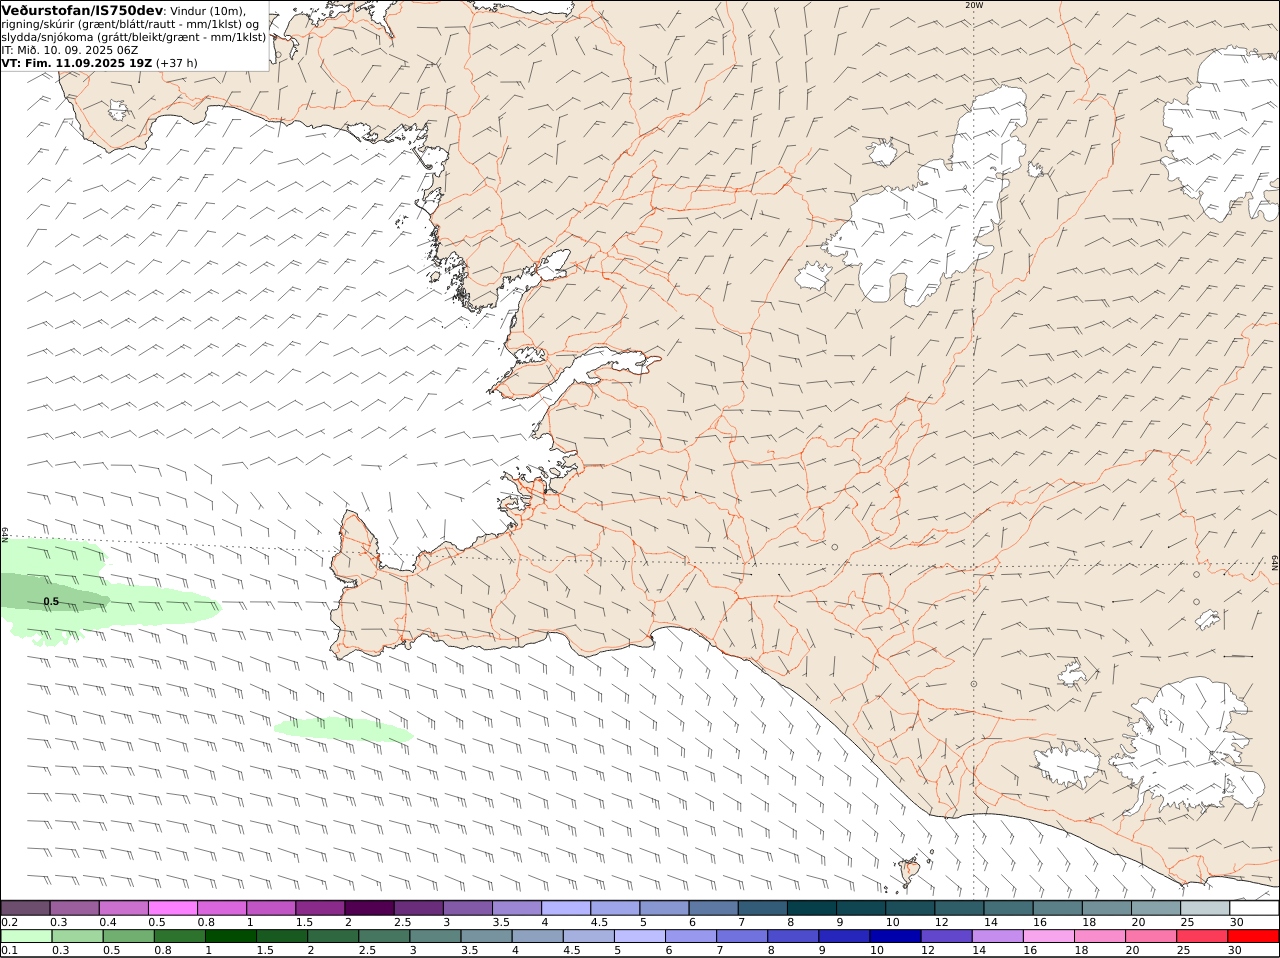Click the '64N' latitude label on the left edge
The image size is (1280, 958).
click(5, 534)
